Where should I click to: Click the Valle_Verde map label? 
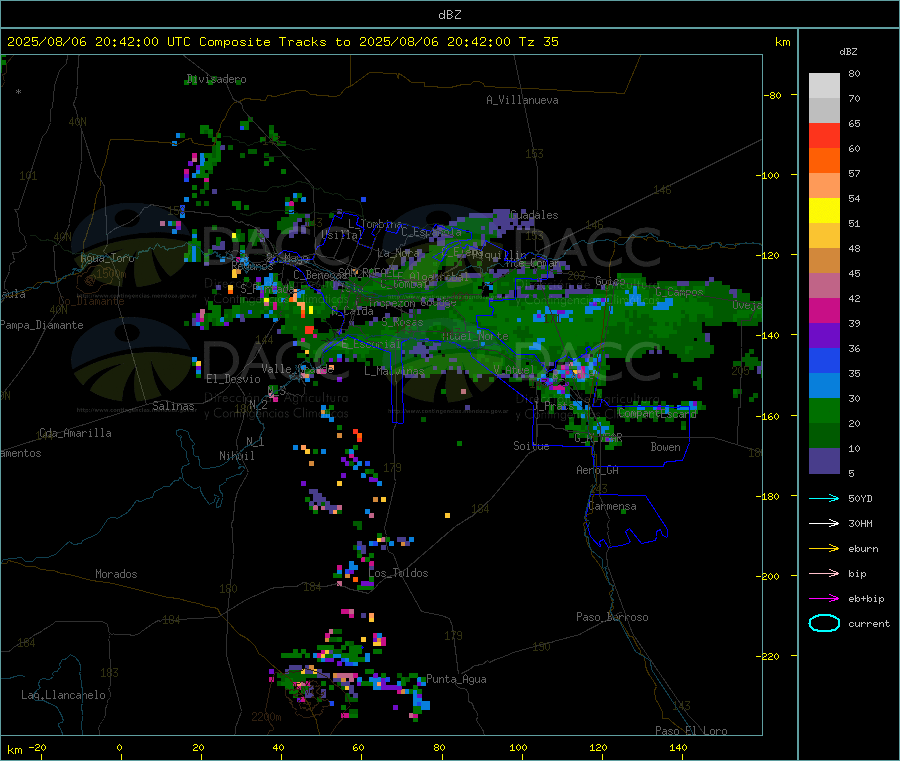click(297, 368)
